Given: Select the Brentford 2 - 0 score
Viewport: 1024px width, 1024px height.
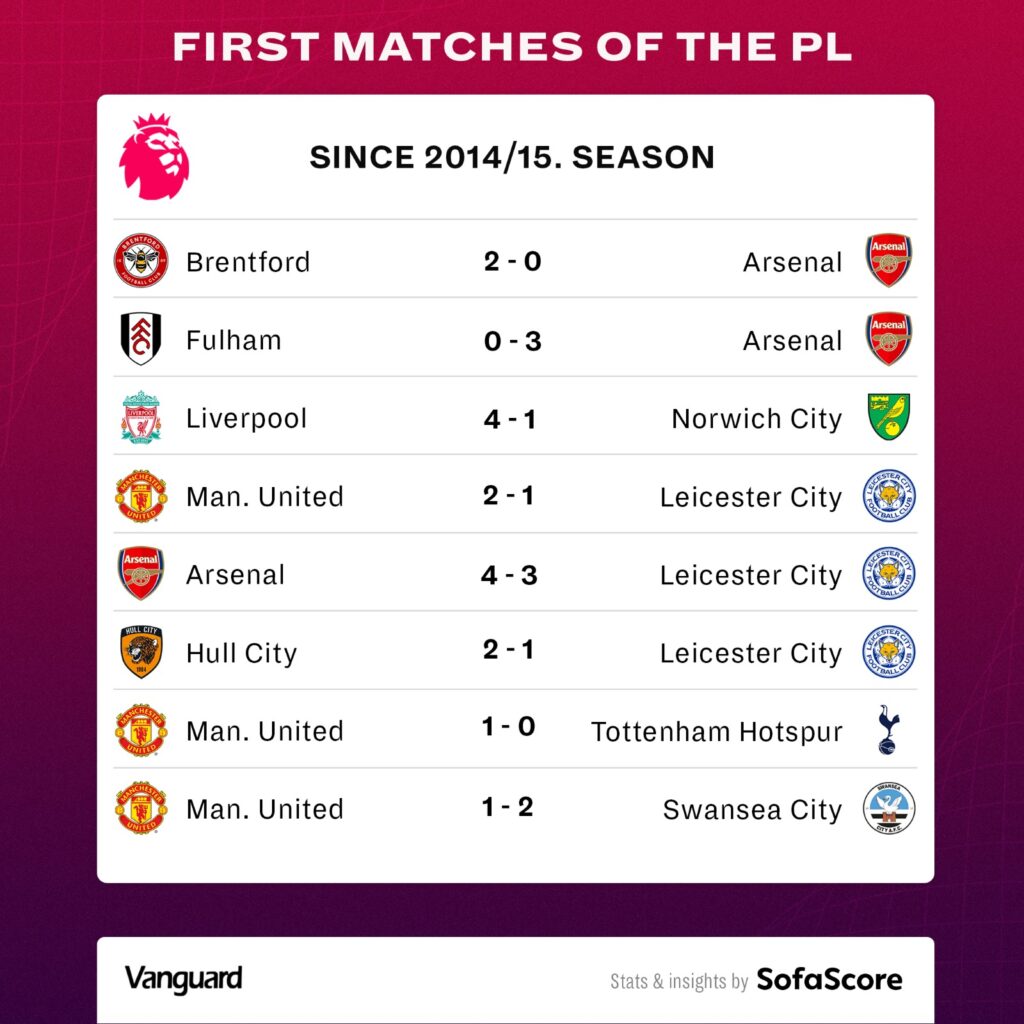Looking at the screenshot, I should point(513,261).
